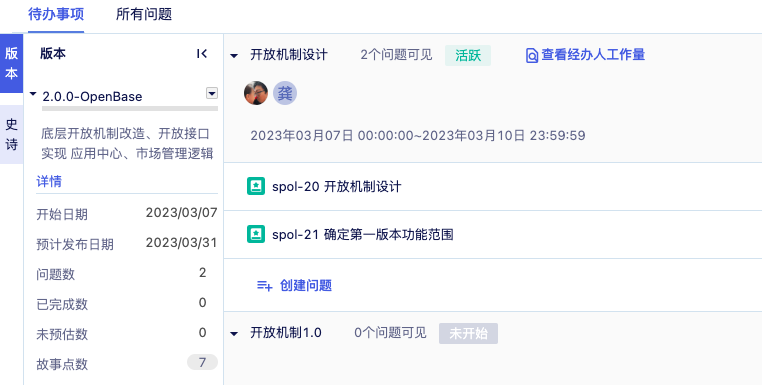Click the 未开始 status tag
762x385 pixels.
tap(468, 333)
